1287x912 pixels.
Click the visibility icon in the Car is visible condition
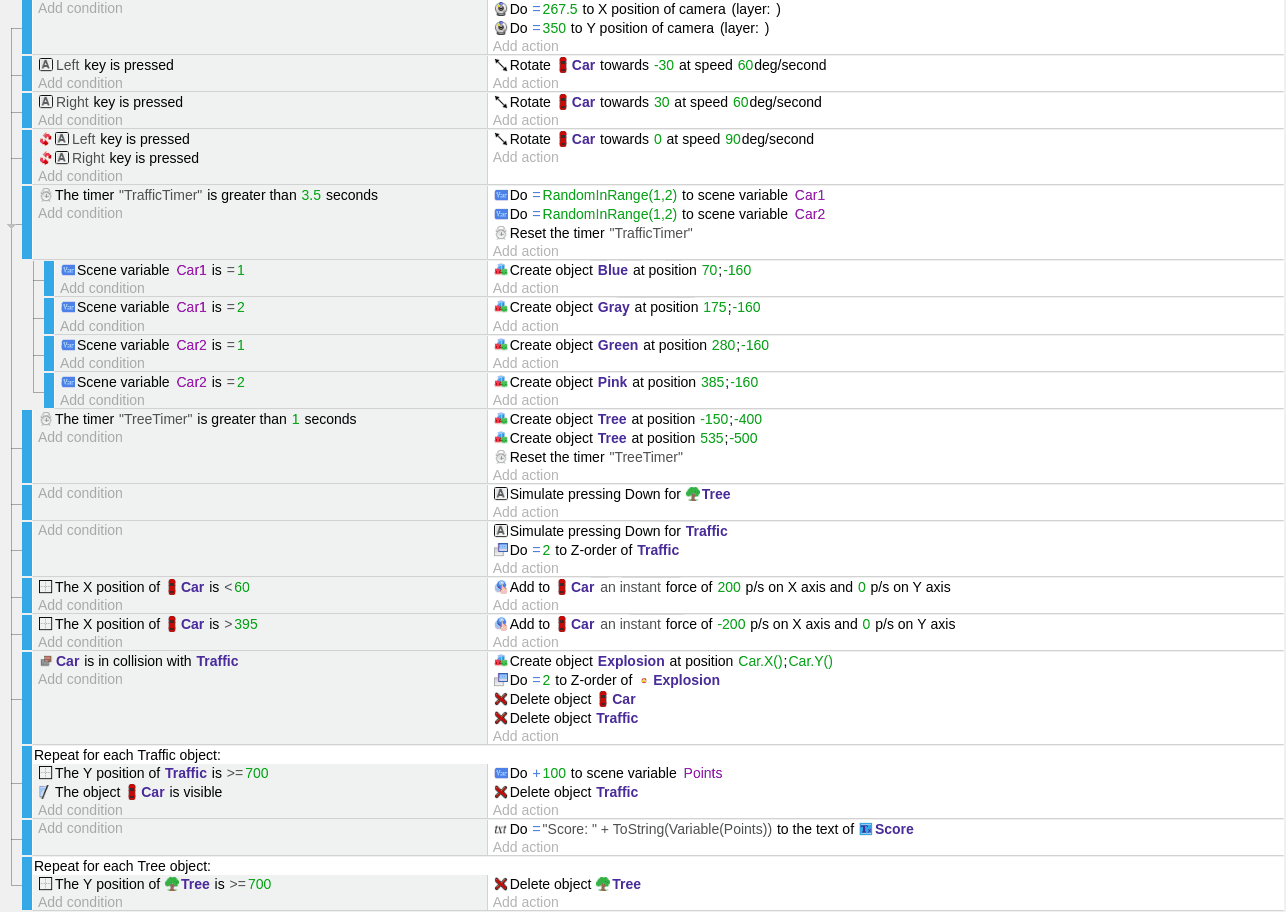tap(45, 792)
